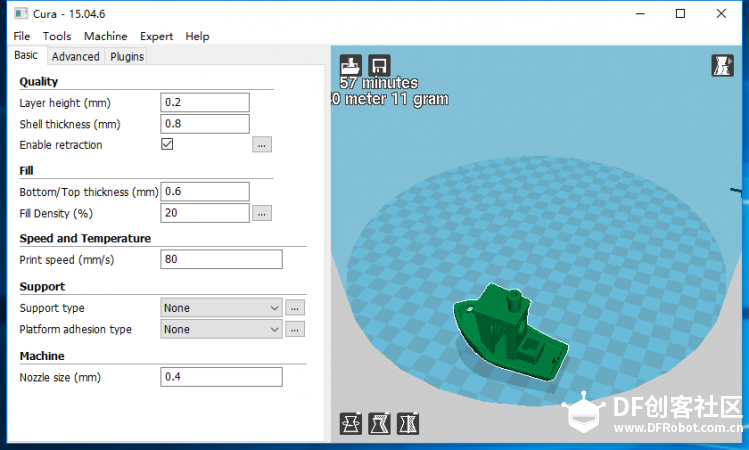This screenshot has height=450, width=749.
Task: Click the Load model icon
Action: tap(351, 65)
